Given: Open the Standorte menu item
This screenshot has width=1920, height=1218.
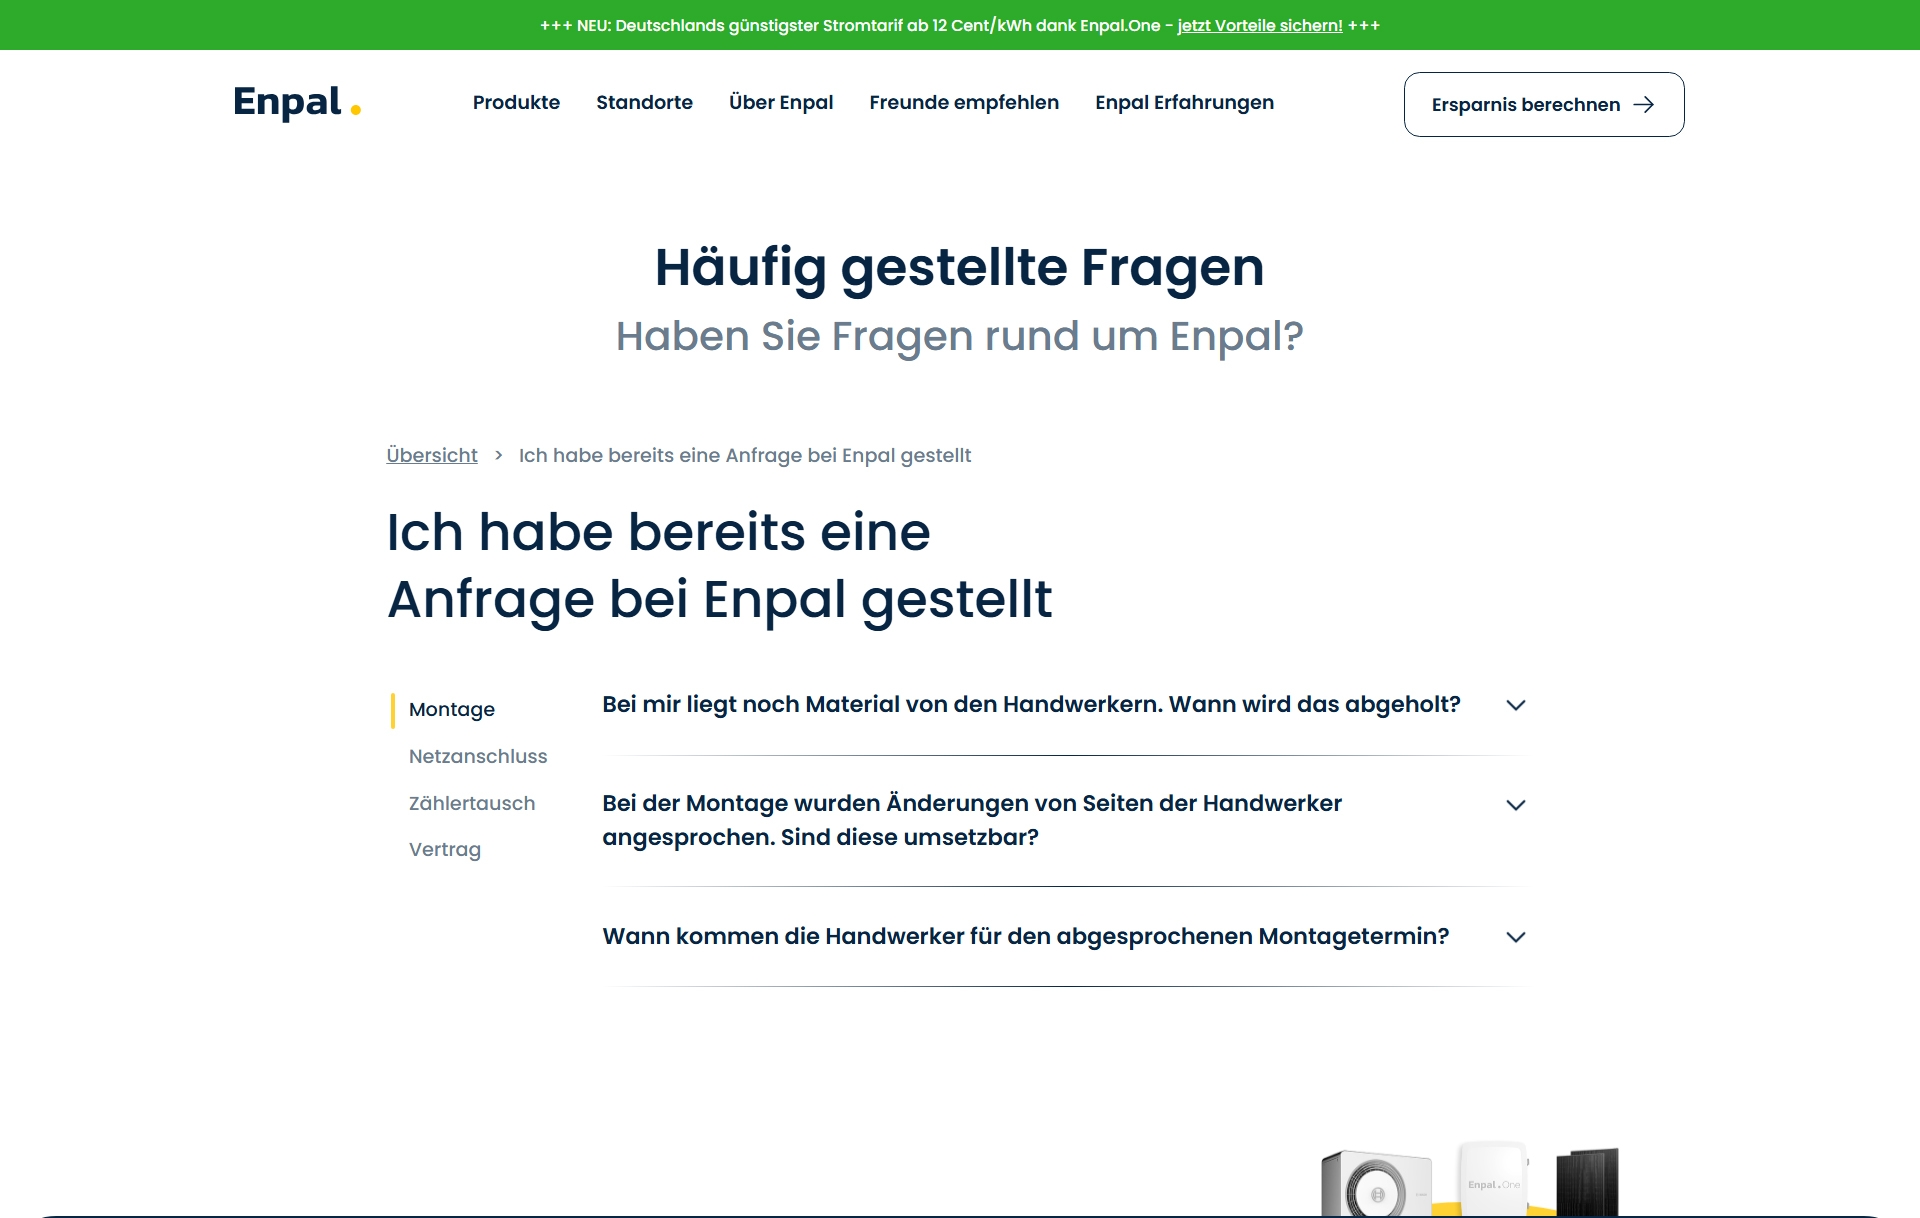Looking at the screenshot, I should tap(644, 102).
